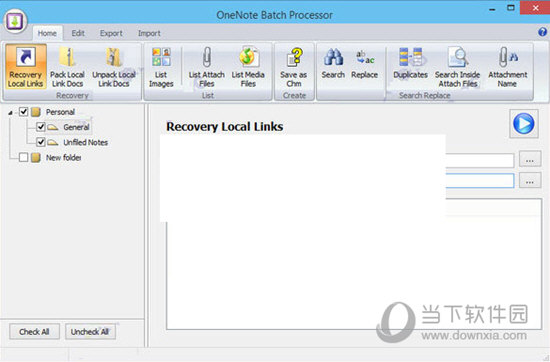Click the second browse (...) button
Image resolution: width=550 pixels, height=362 pixels.
click(530, 180)
